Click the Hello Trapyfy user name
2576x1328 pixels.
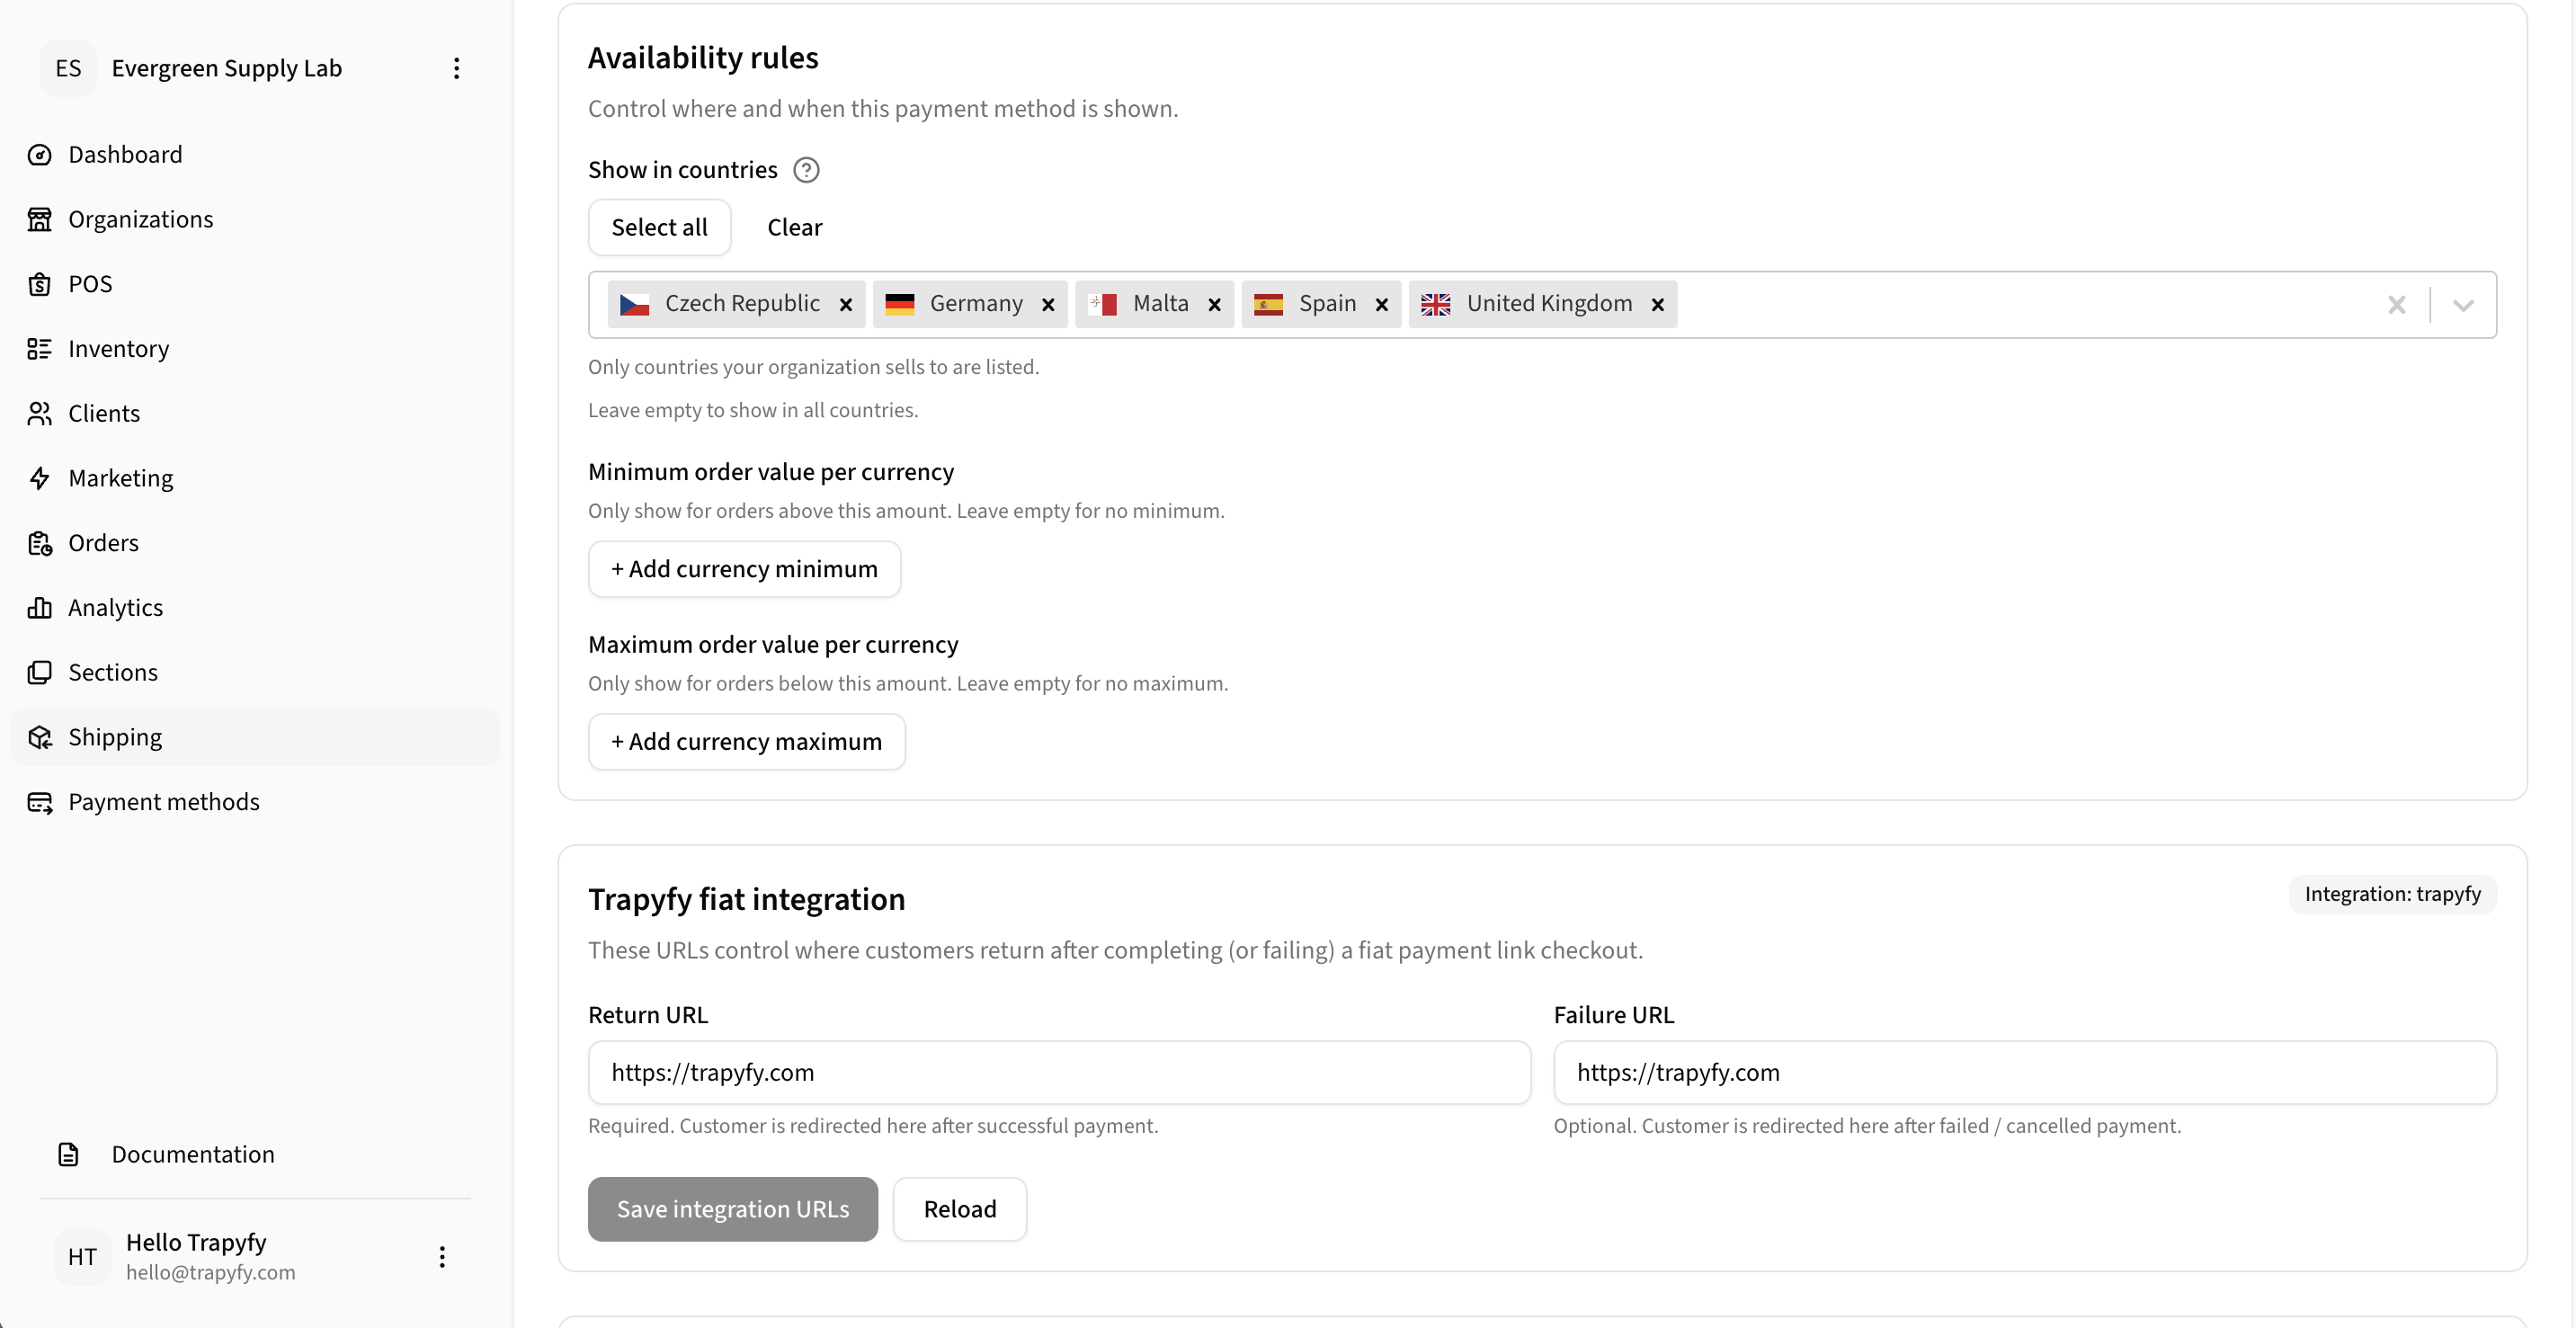coord(196,1242)
